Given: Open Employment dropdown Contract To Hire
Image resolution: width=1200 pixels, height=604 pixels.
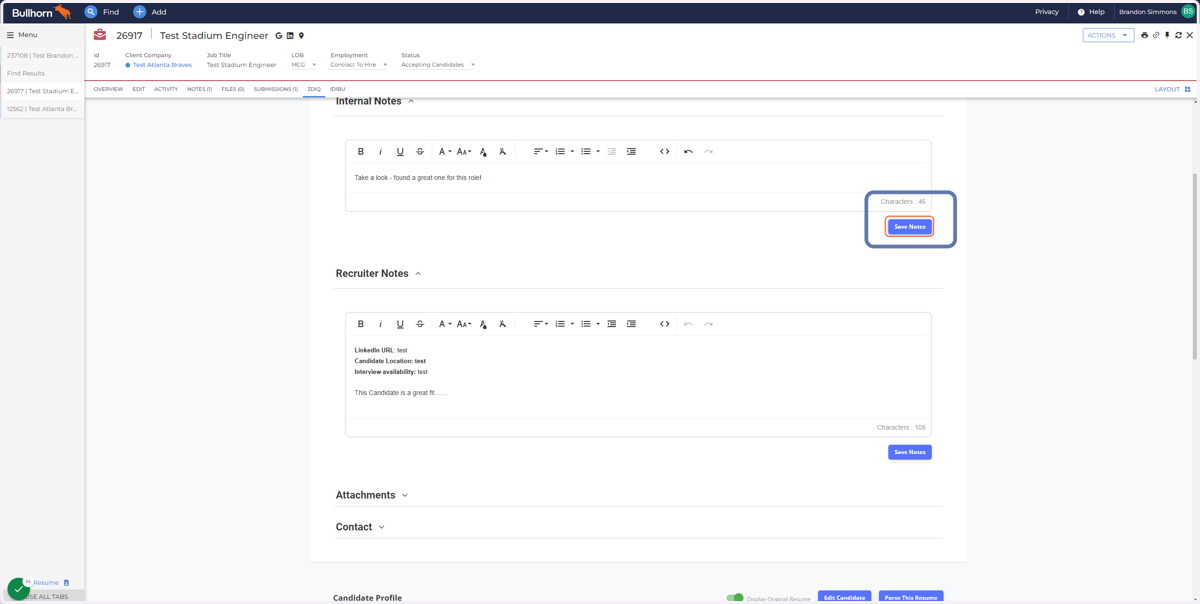Looking at the screenshot, I should click(359, 65).
